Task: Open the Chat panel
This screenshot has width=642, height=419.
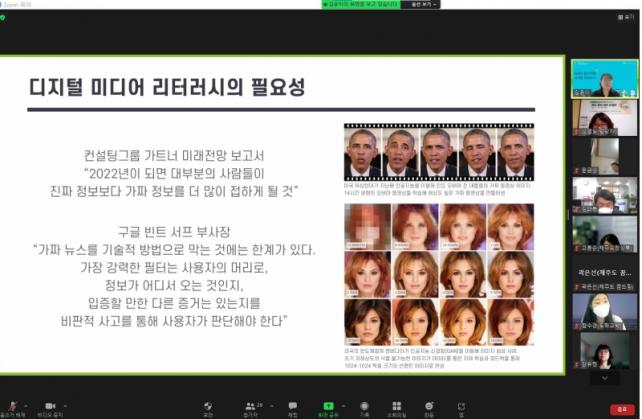Action: click(293, 404)
